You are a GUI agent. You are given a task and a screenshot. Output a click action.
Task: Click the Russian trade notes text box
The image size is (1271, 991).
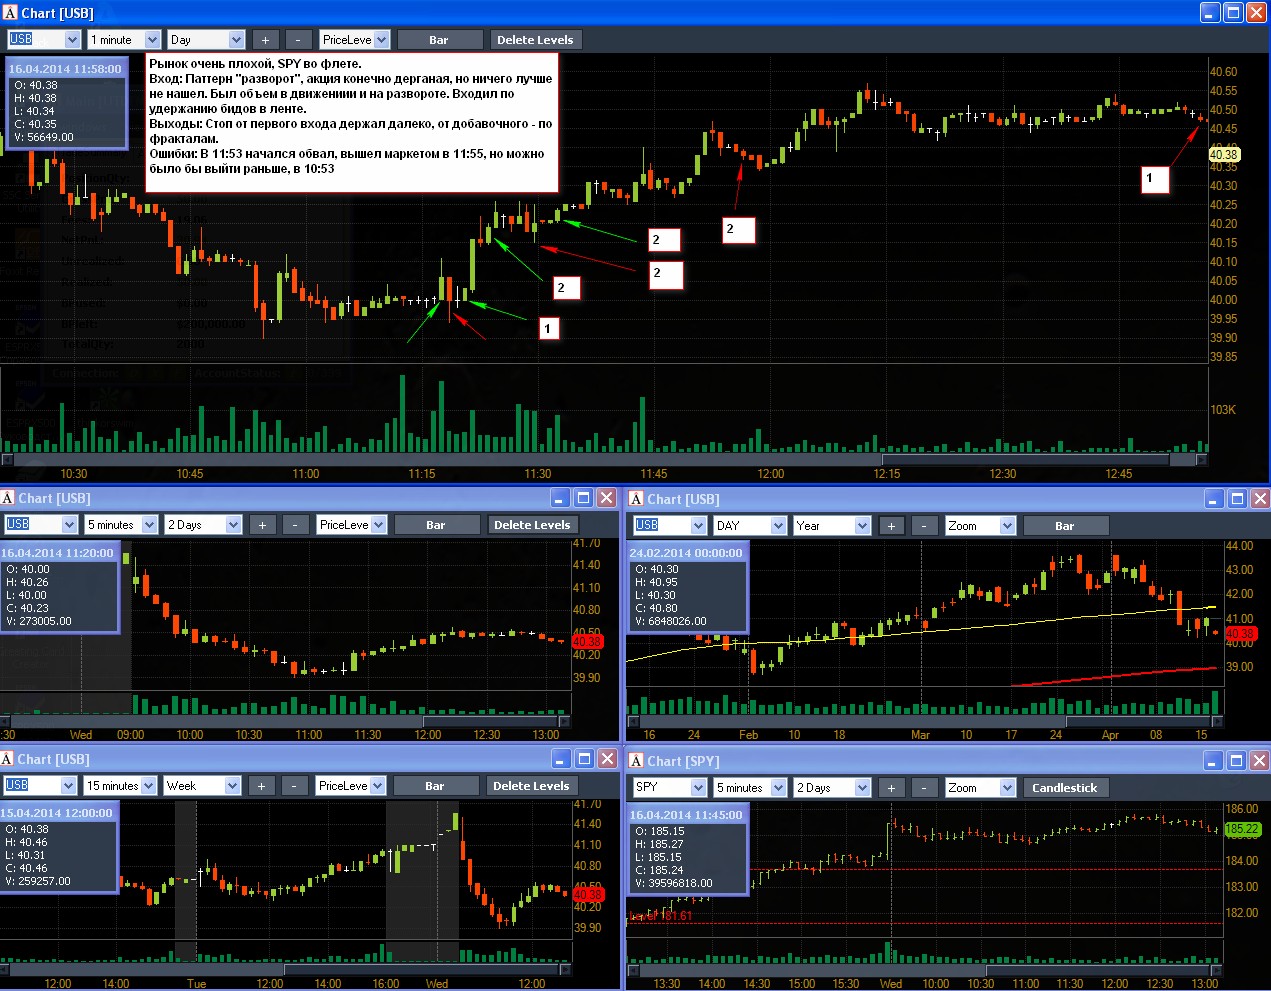[352, 122]
